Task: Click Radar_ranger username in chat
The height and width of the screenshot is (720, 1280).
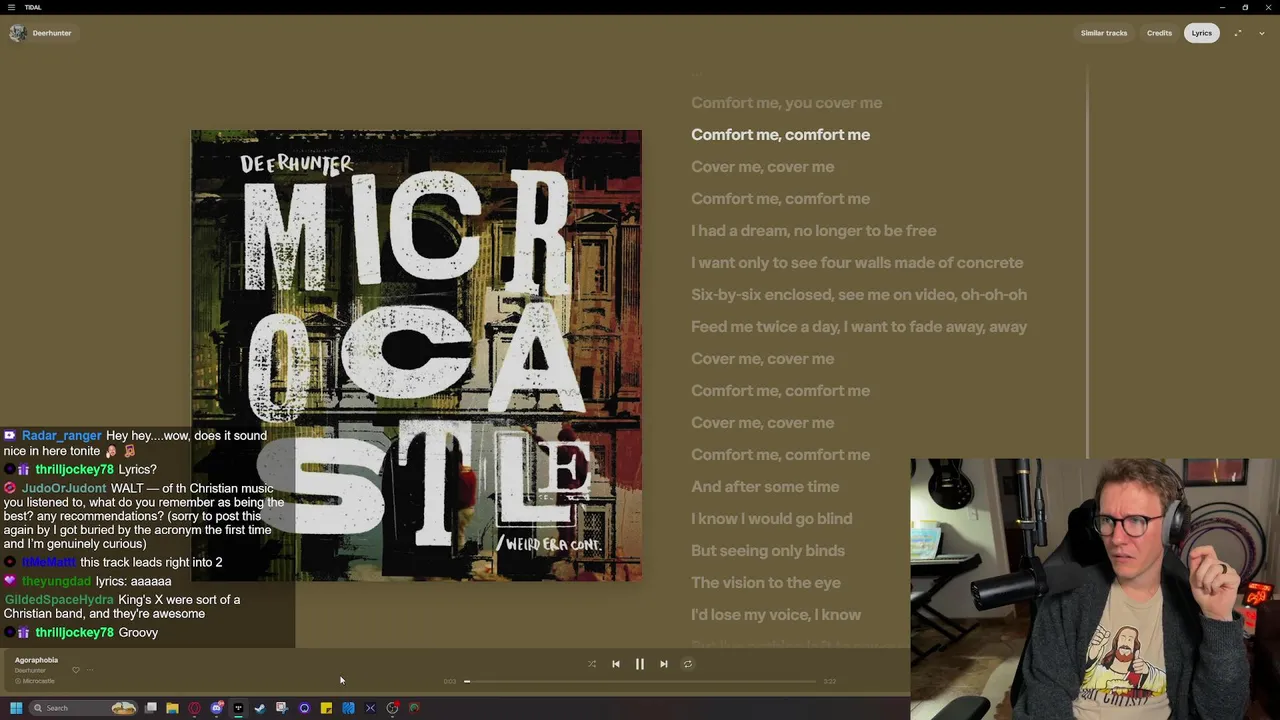Action: [62, 436]
